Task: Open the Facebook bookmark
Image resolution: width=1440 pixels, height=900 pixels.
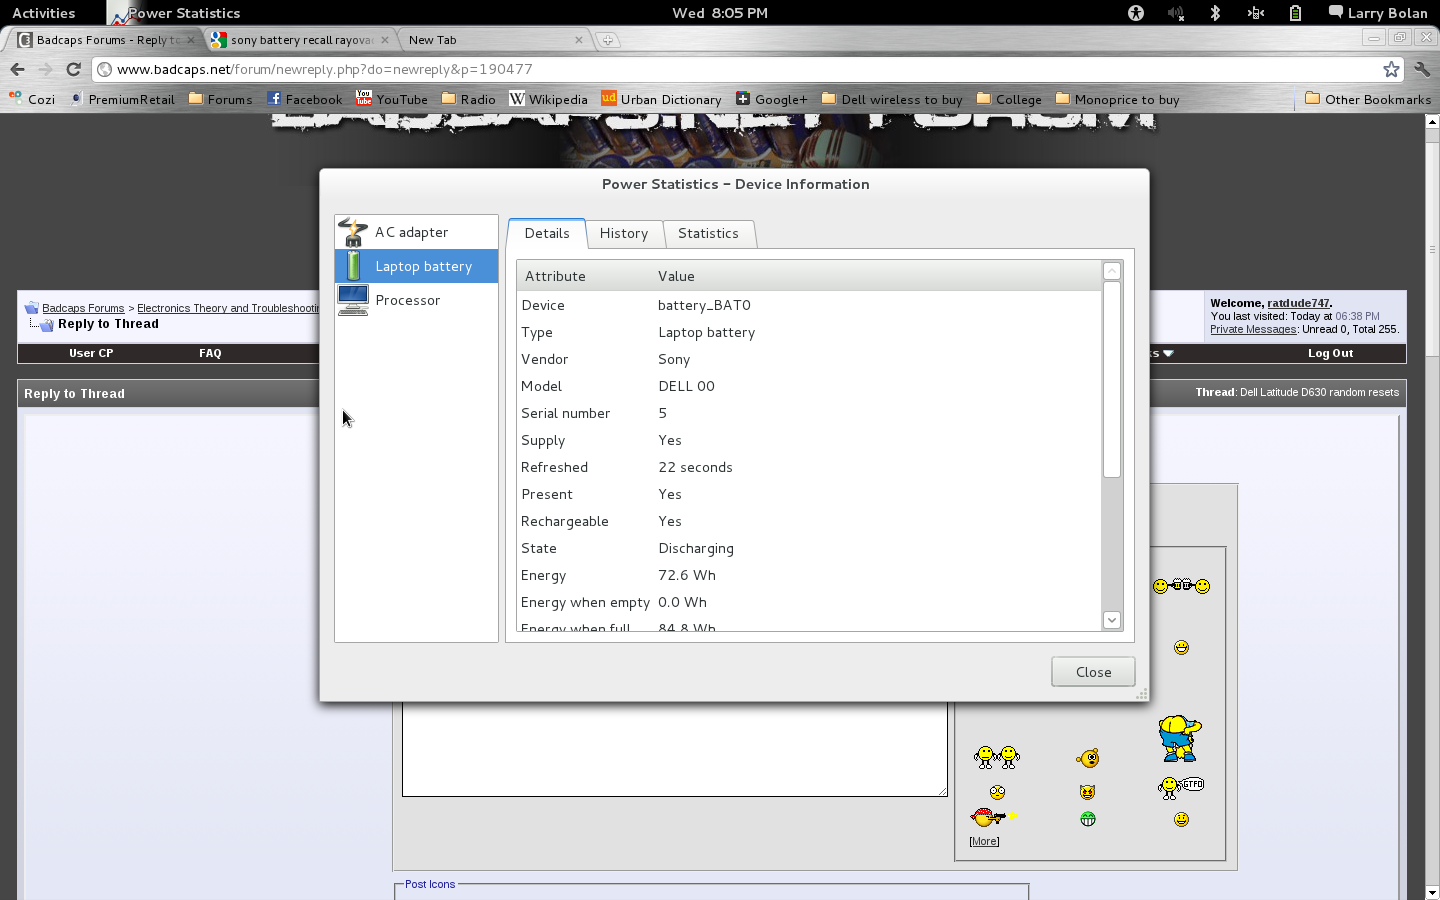Action: coord(304,99)
